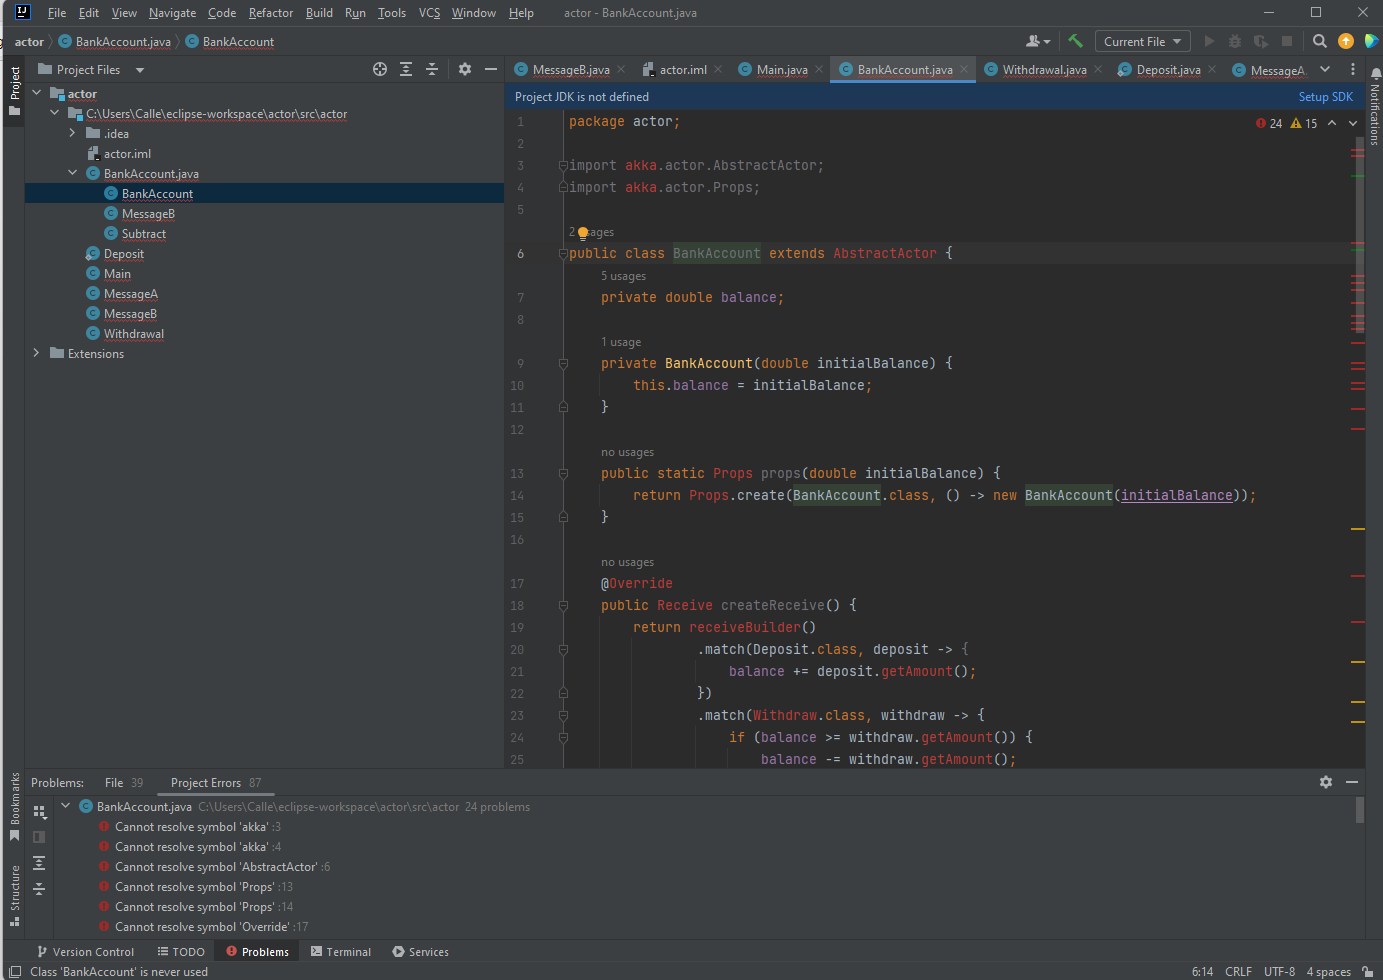1383x980 pixels.
Task: Click the Build Project hammer icon
Action: pos(1075,41)
